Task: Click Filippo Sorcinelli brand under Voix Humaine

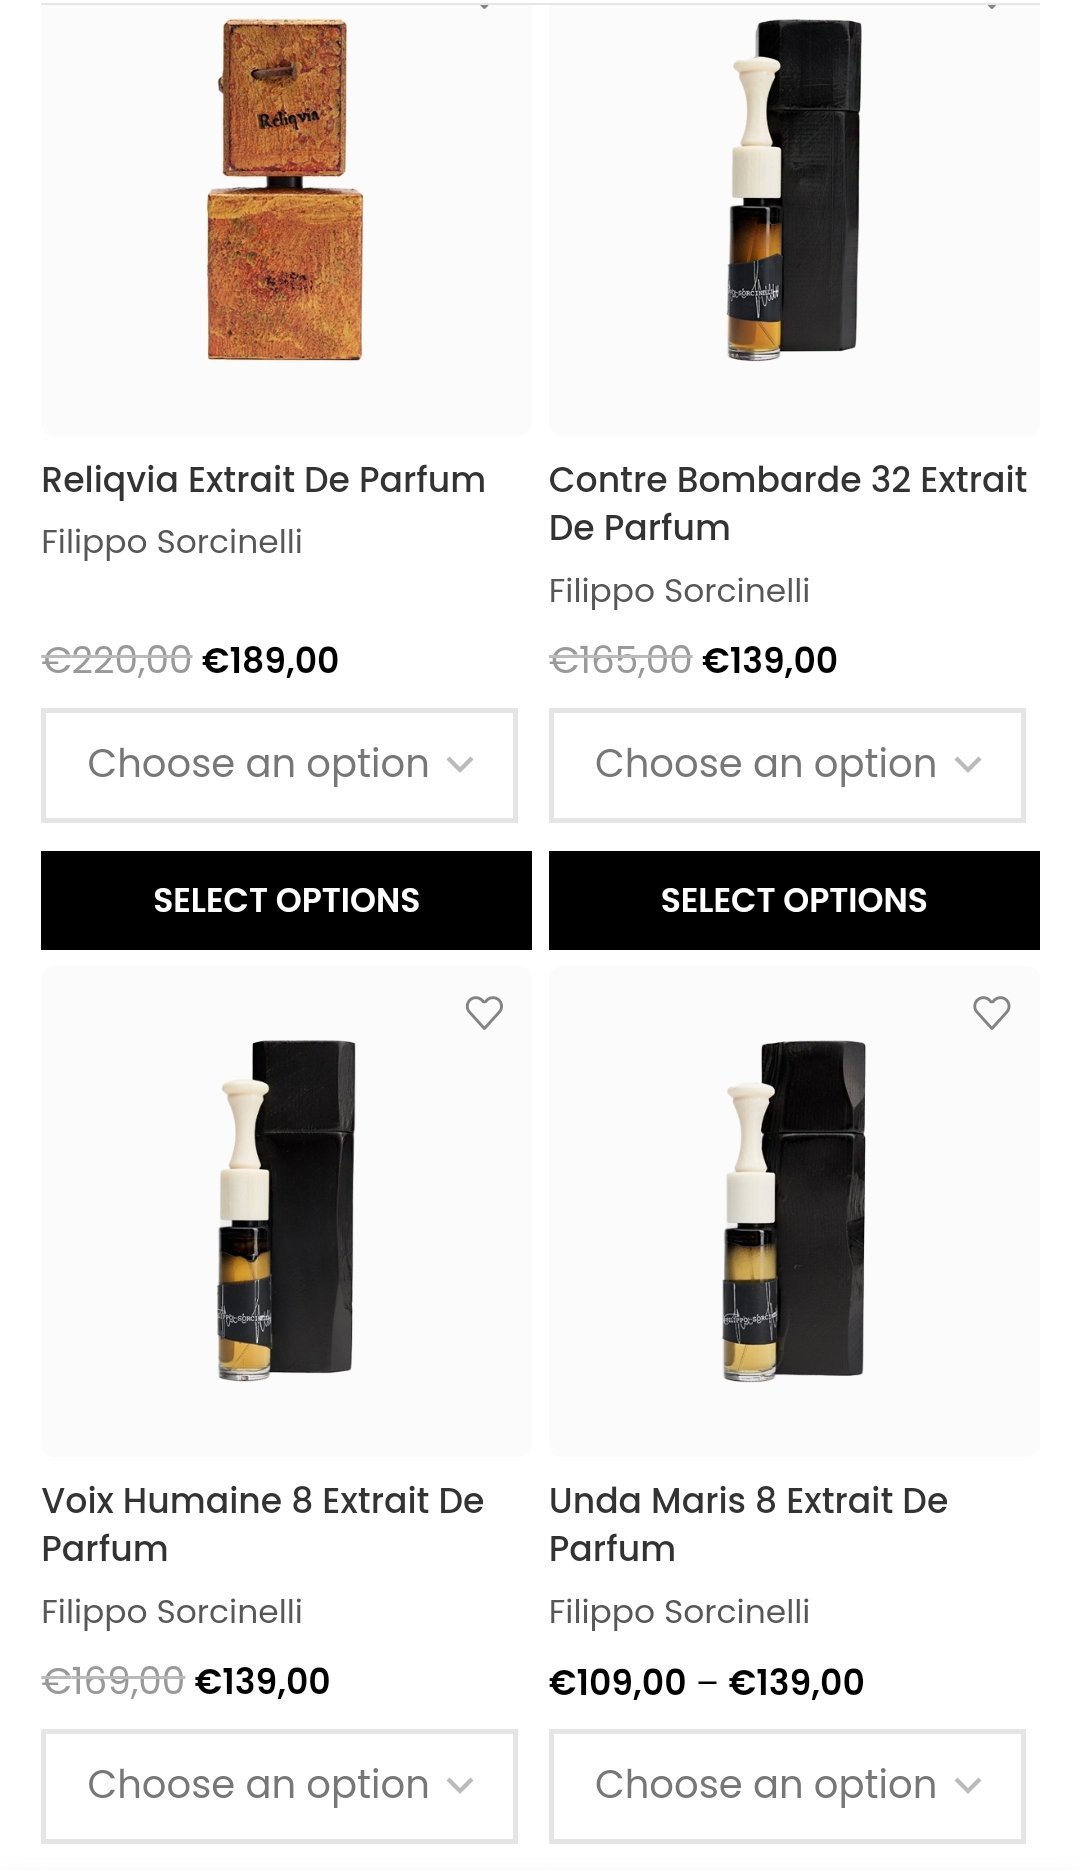Action: (172, 1612)
